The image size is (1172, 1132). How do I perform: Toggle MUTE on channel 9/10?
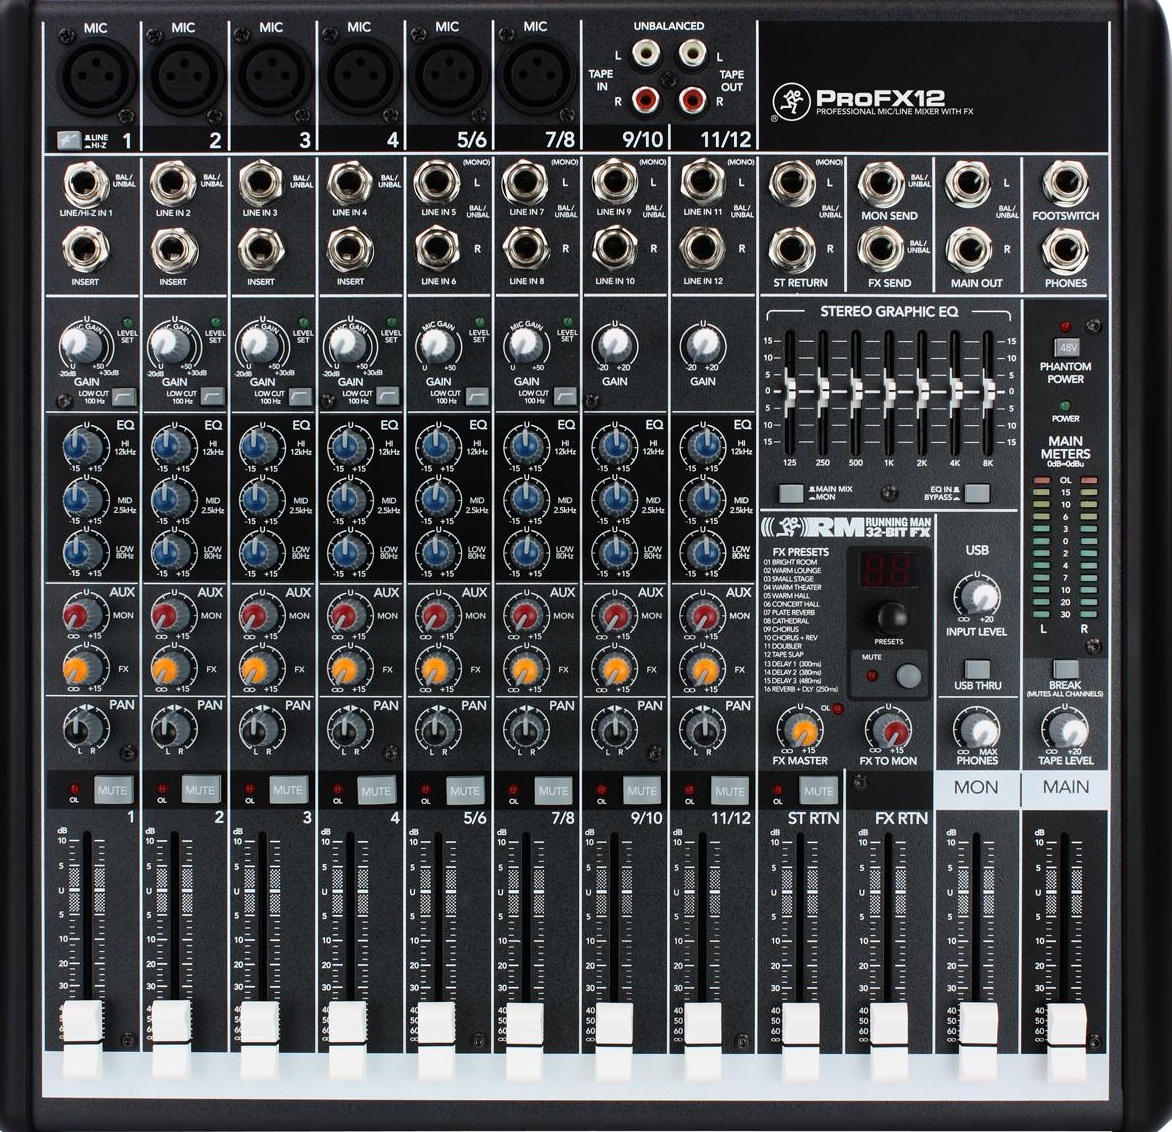(x=641, y=790)
